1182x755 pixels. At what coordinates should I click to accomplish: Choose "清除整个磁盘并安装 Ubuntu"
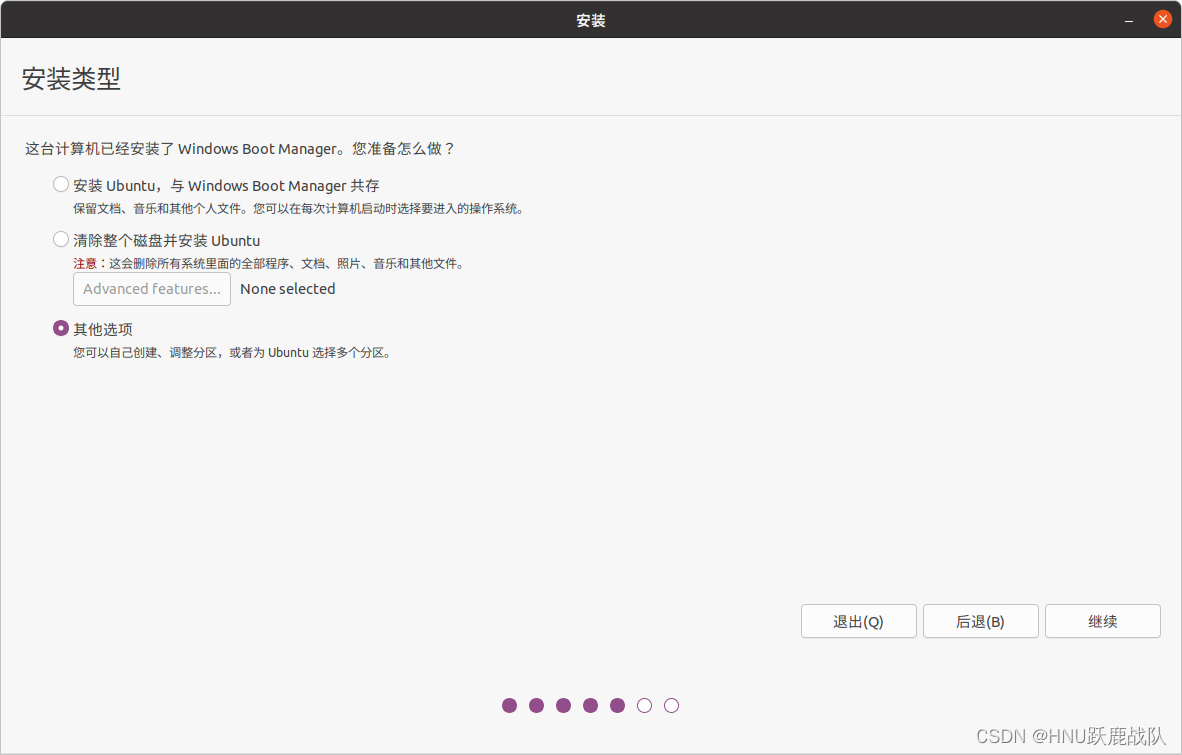coord(60,240)
